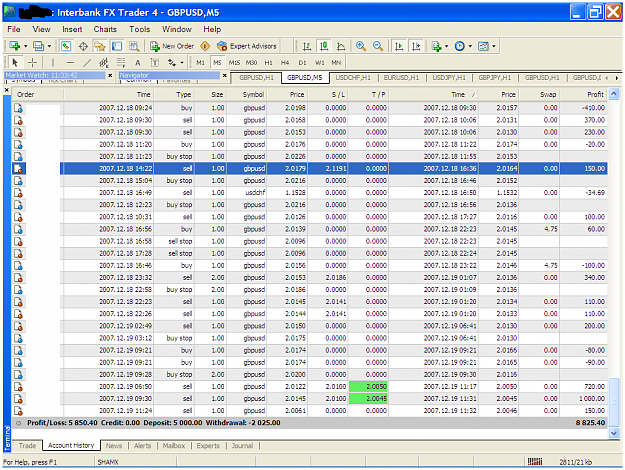Show next chart tabs with right arrow
The image size is (625, 470).
617,78
